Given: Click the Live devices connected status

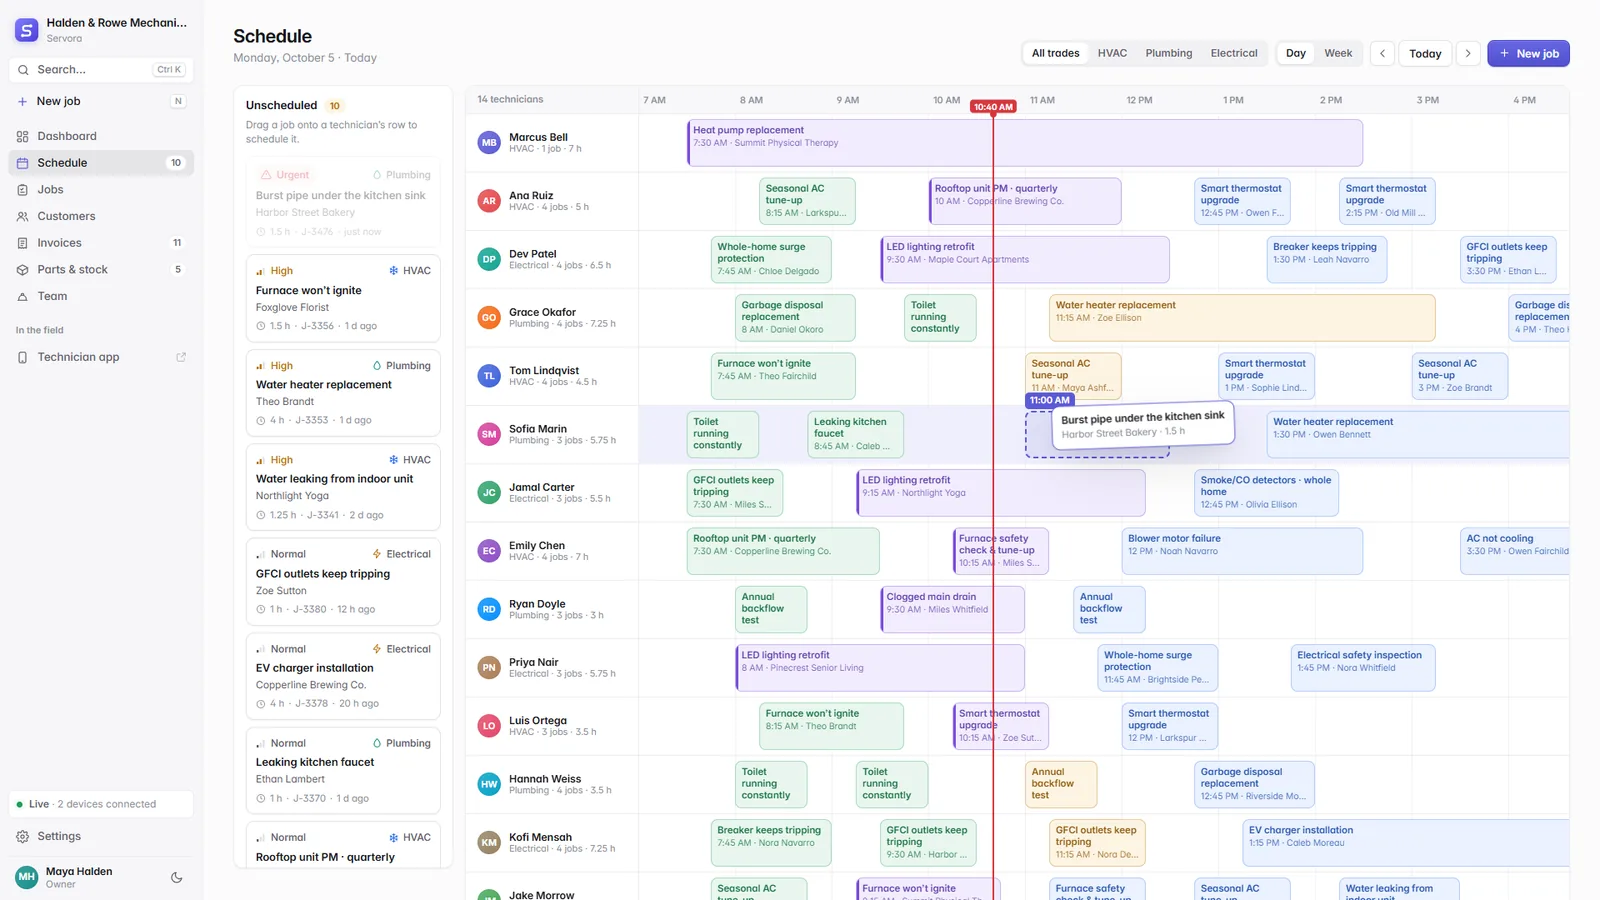Looking at the screenshot, I should [101, 804].
